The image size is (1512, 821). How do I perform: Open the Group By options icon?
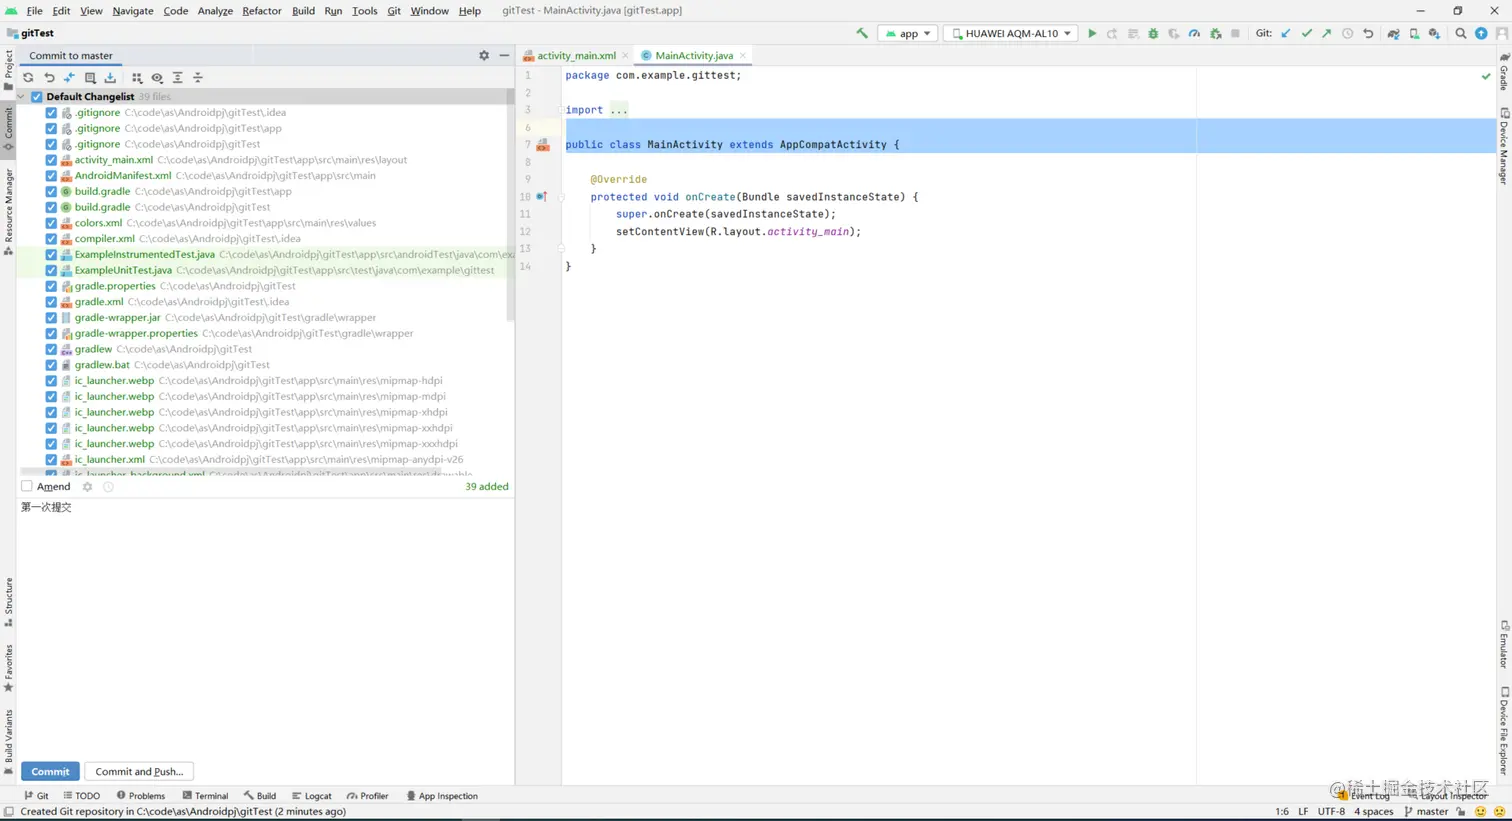tap(137, 77)
